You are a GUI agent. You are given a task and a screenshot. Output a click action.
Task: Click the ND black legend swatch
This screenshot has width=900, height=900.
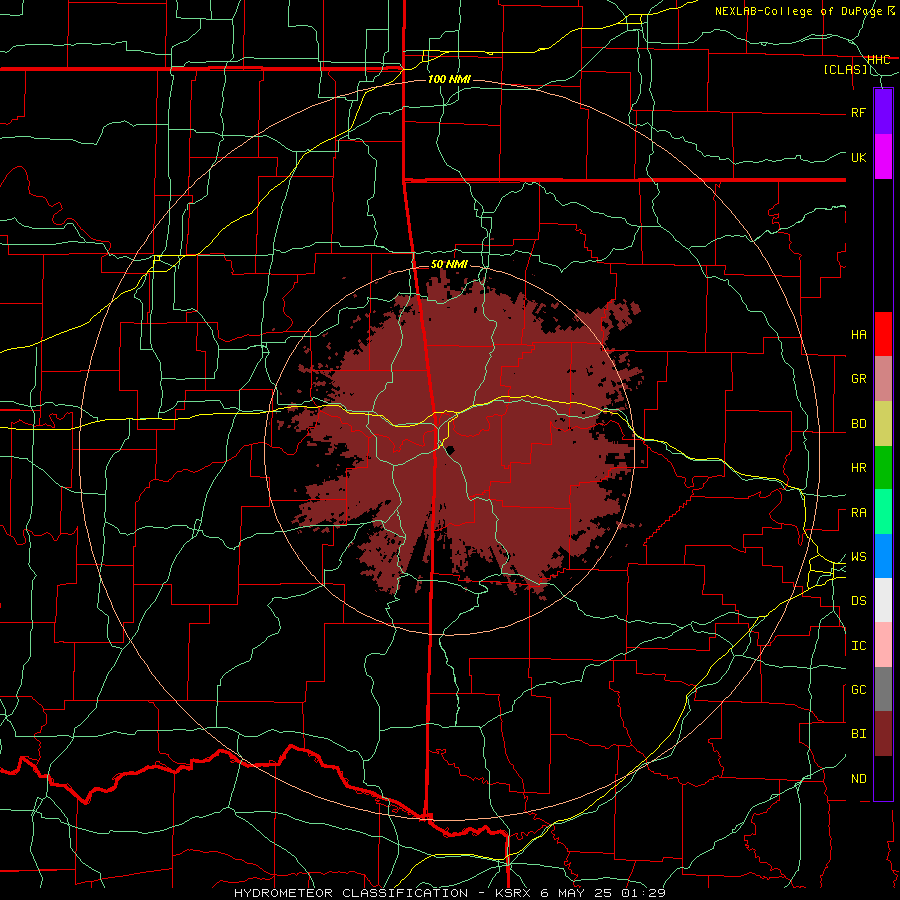point(883,778)
